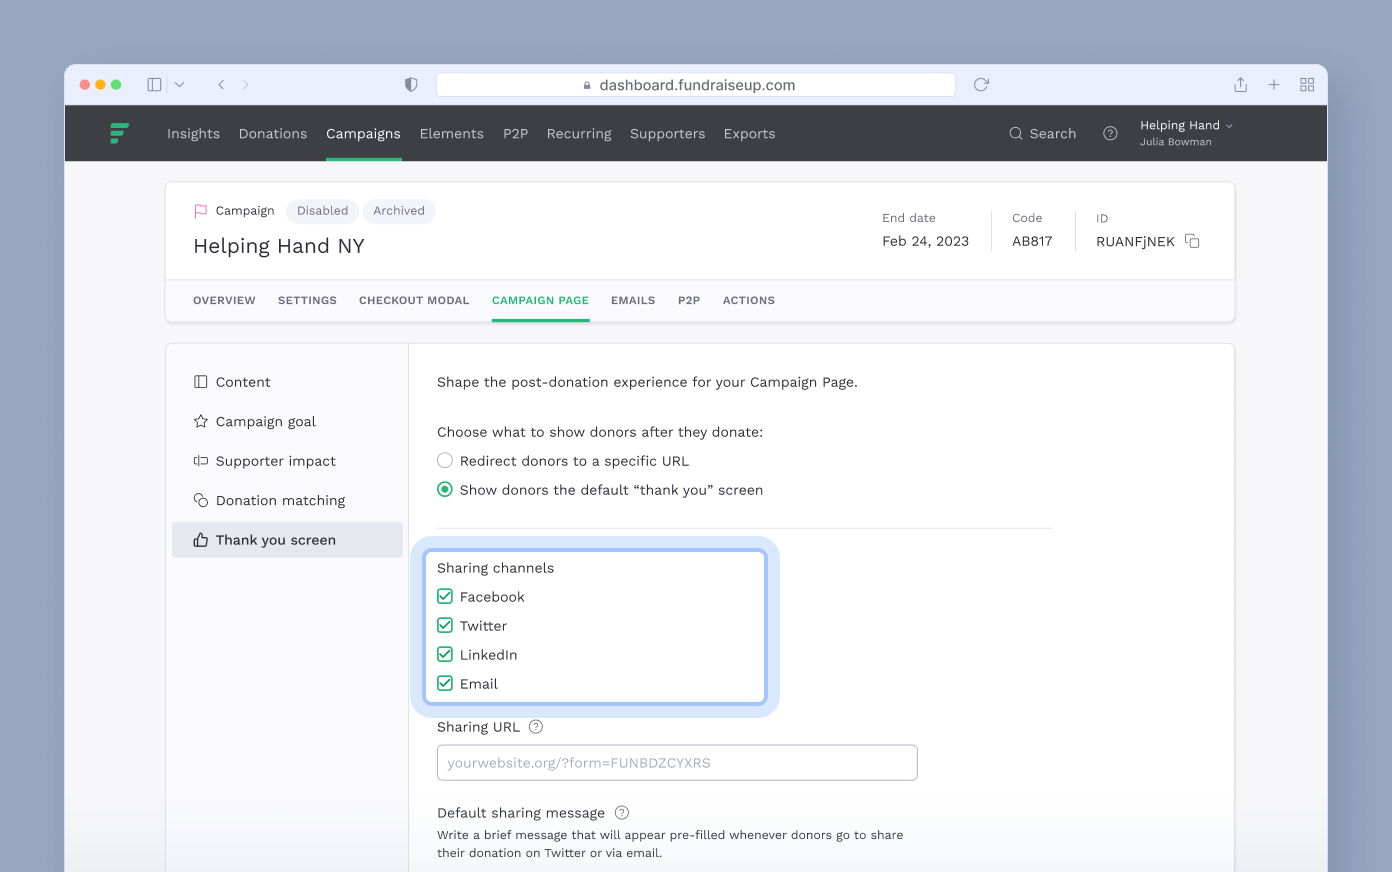Click the pink flag icon beside Campaign
This screenshot has height=872, width=1392.
click(x=200, y=210)
